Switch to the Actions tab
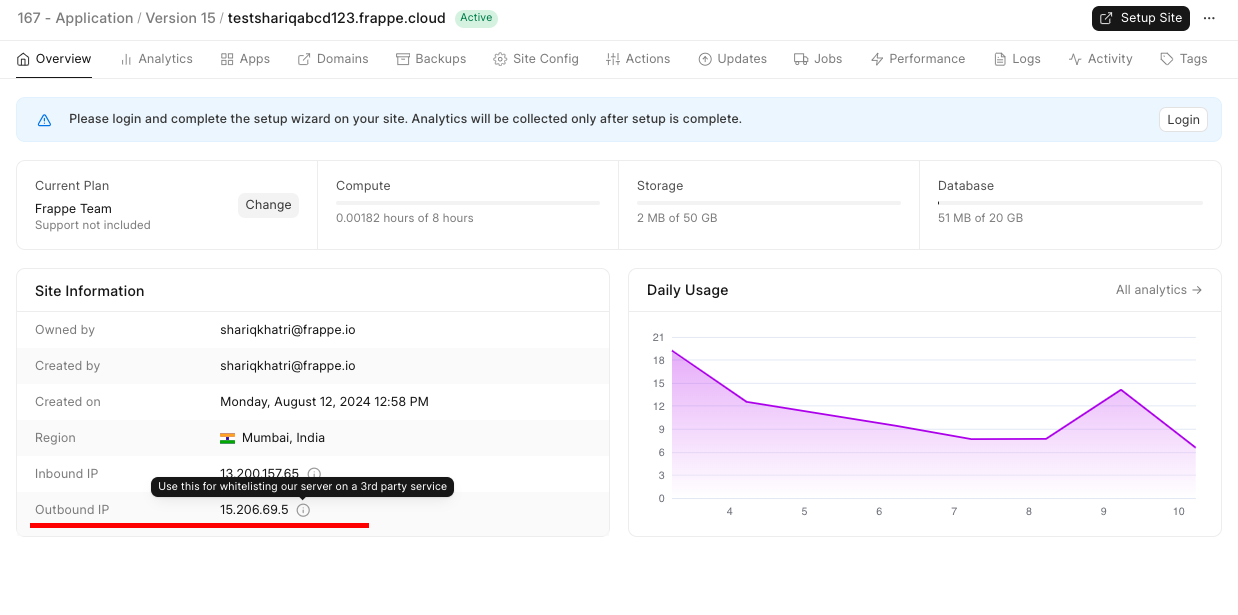 click(x=638, y=59)
